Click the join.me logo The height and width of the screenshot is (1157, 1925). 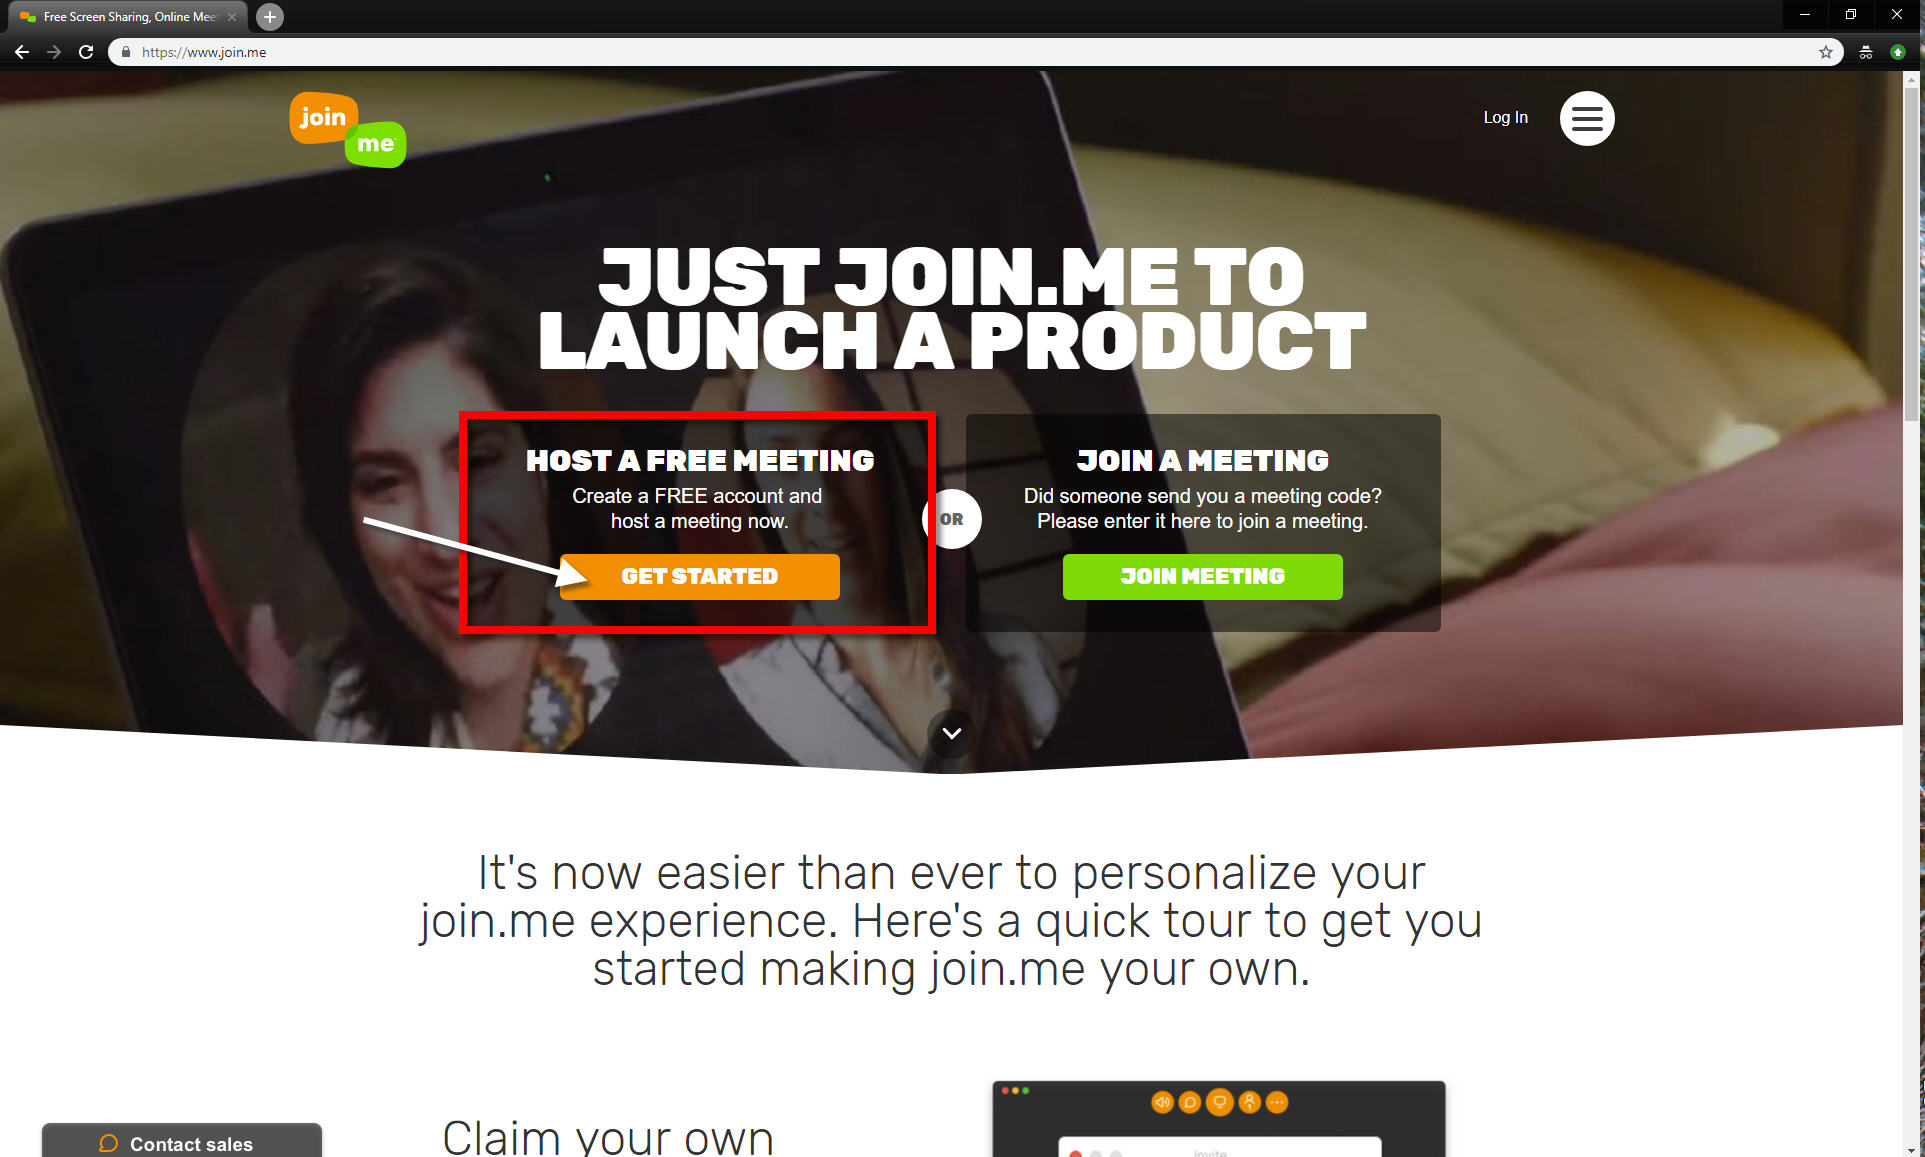[x=348, y=130]
